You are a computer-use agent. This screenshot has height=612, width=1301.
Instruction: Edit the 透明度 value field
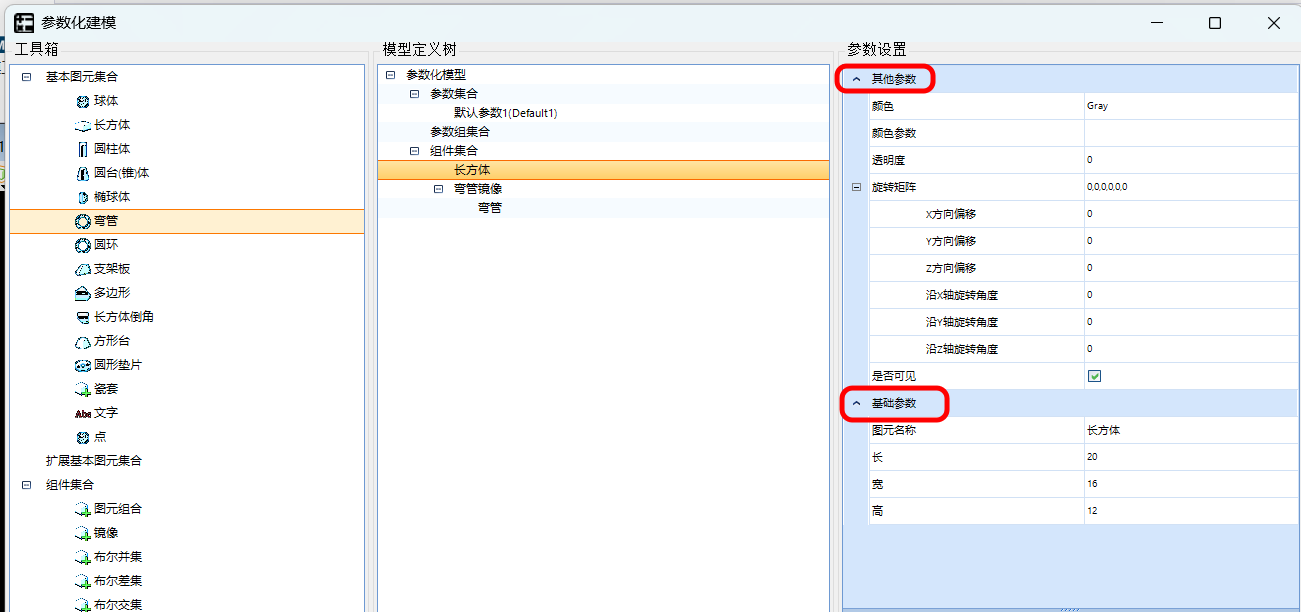(x=1190, y=159)
